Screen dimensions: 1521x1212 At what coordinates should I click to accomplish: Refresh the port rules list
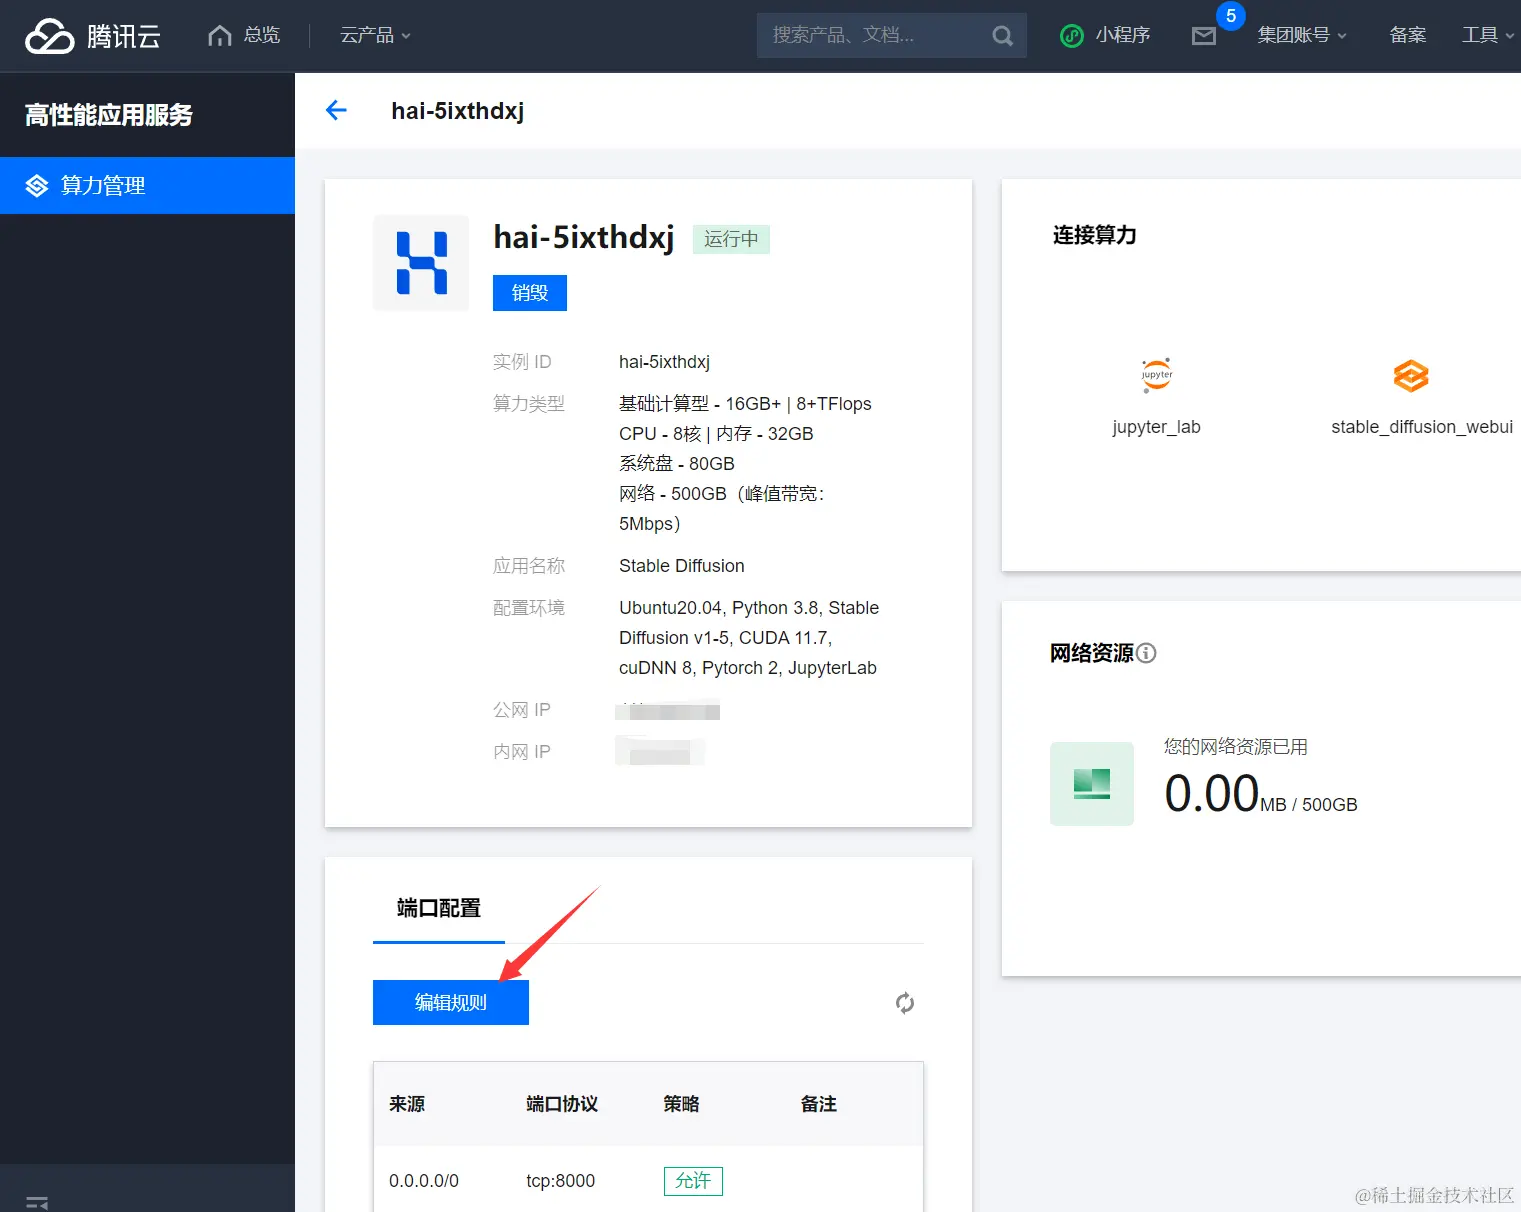click(905, 1003)
